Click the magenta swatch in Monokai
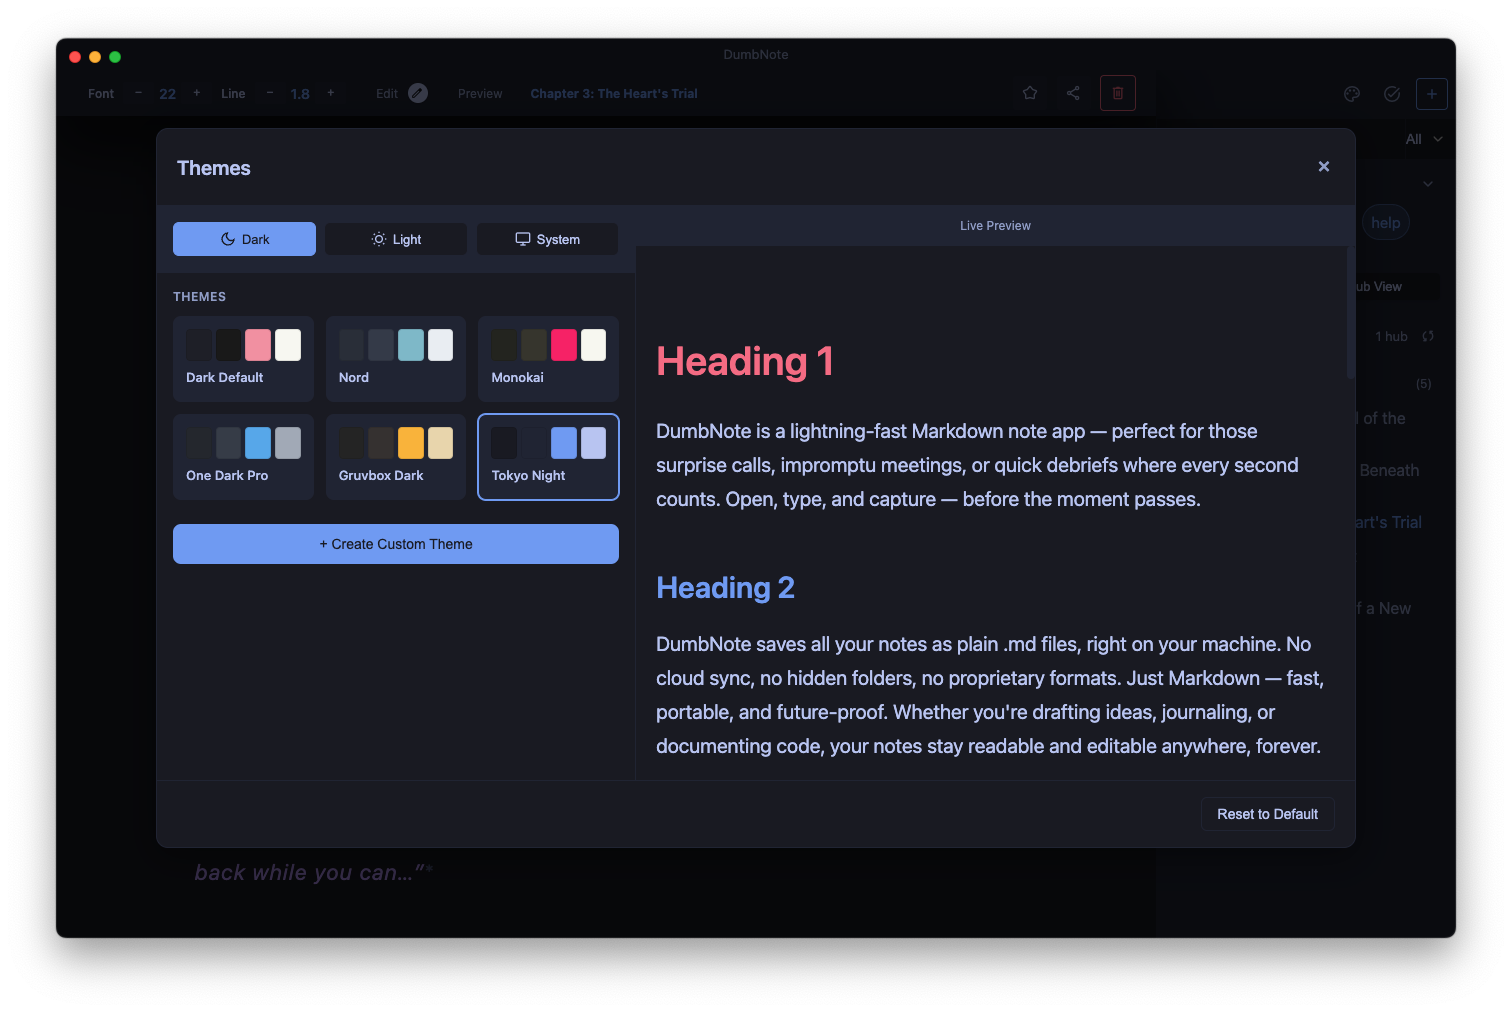 tap(564, 345)
